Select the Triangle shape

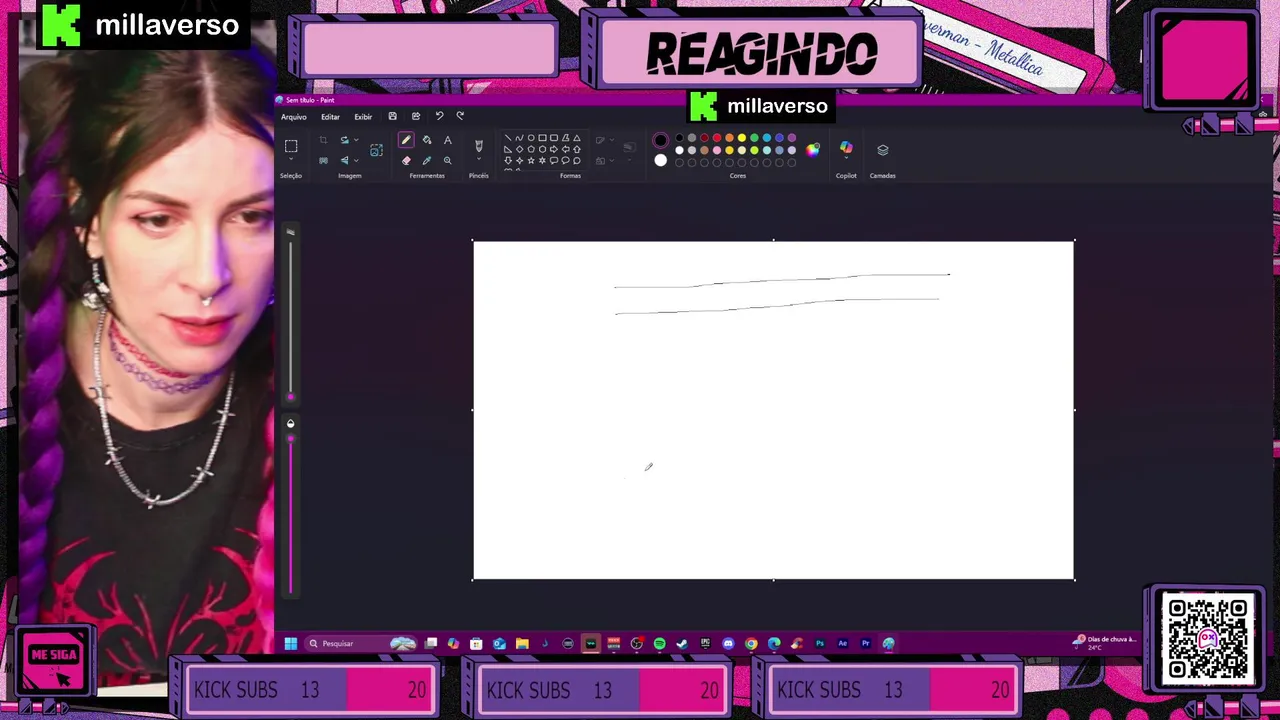(577, 138)
